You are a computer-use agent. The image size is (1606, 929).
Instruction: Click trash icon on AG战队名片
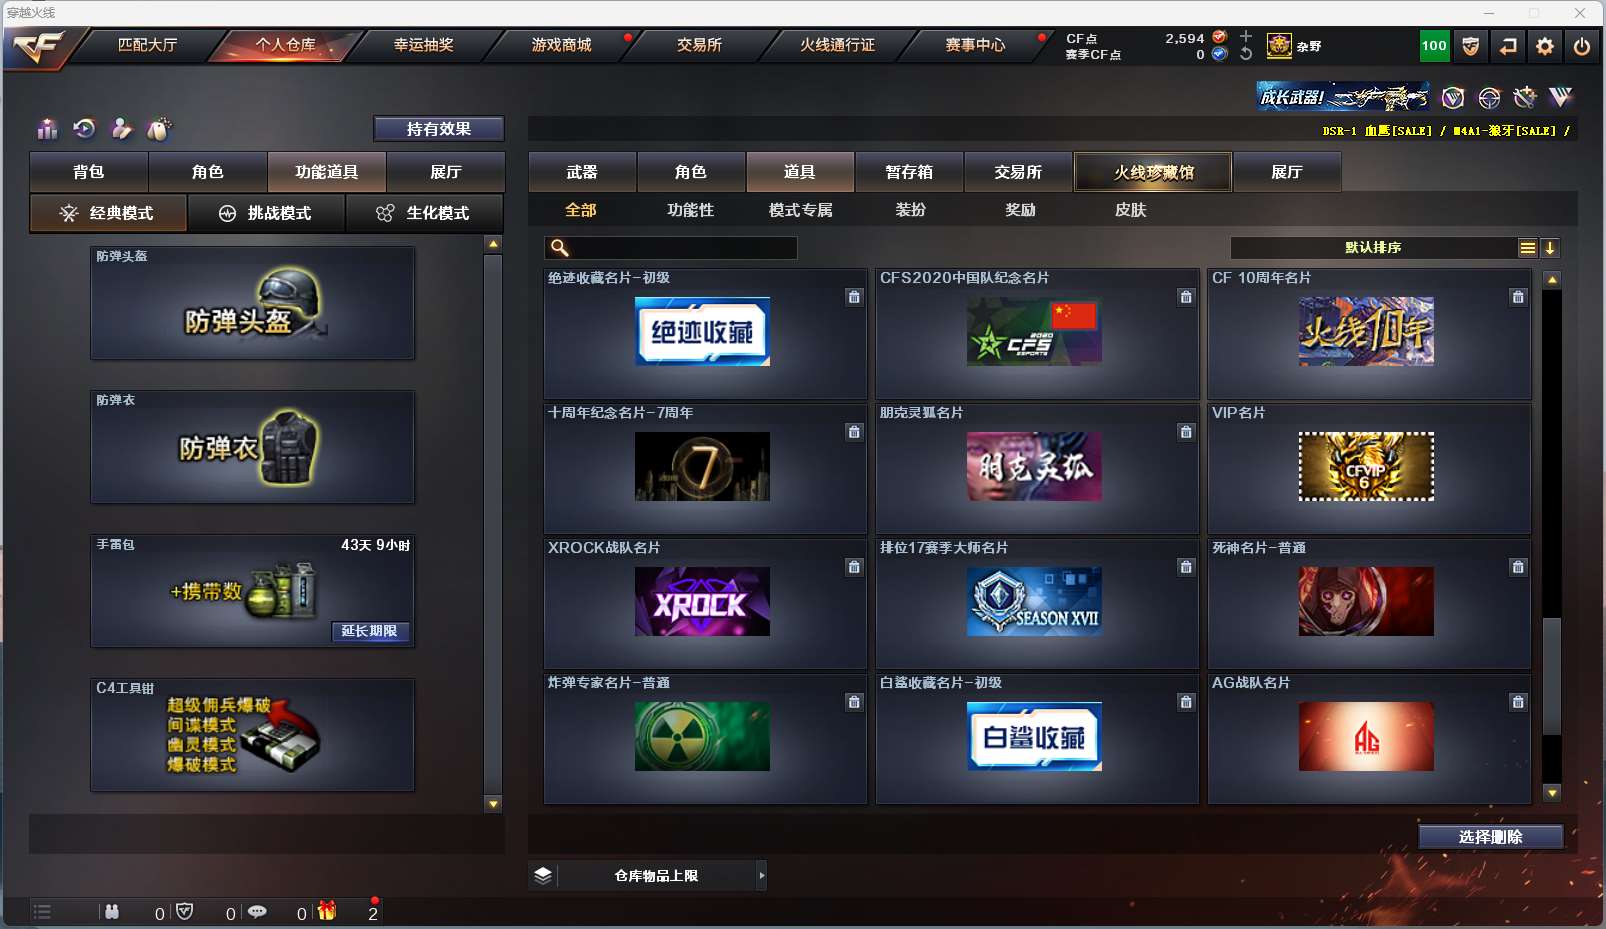coord(1518,702)
